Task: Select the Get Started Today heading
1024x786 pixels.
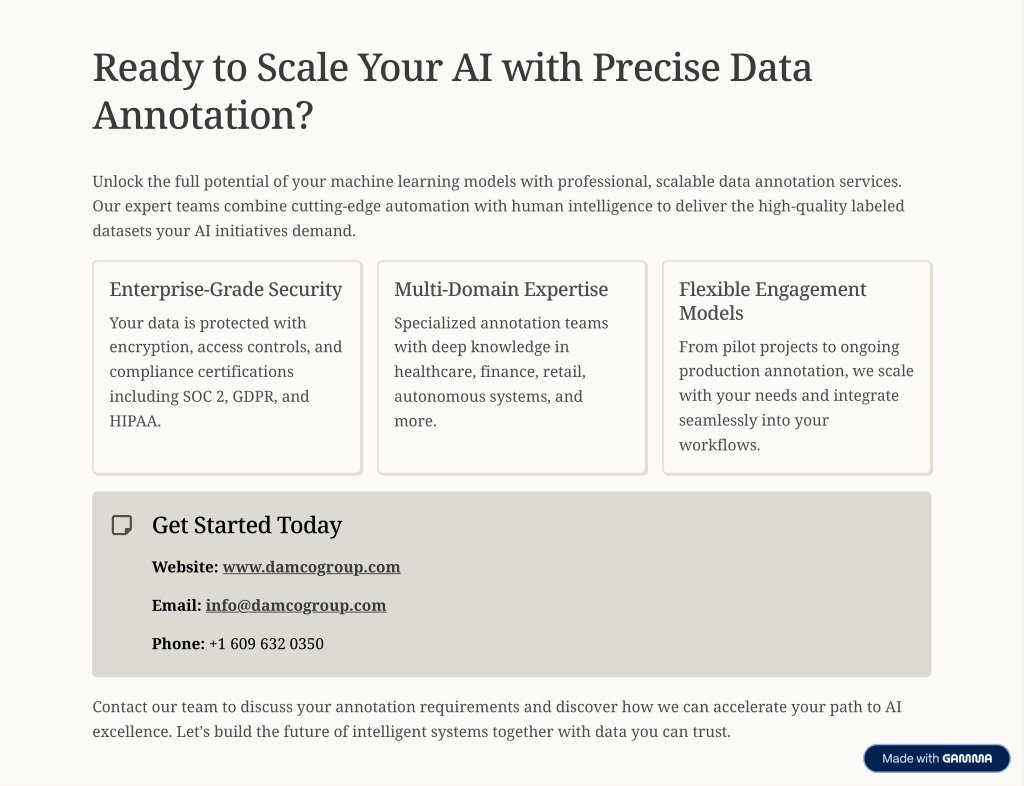Action: pos(247,525)
